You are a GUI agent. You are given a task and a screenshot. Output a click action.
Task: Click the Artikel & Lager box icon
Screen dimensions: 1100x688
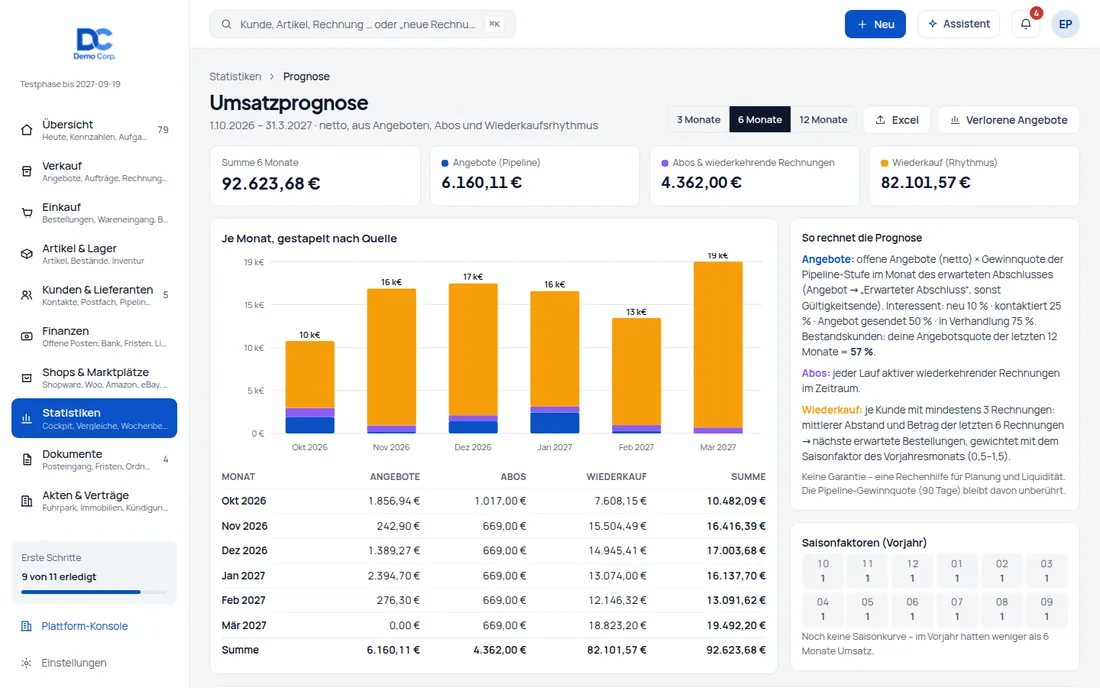pos(27,254)
